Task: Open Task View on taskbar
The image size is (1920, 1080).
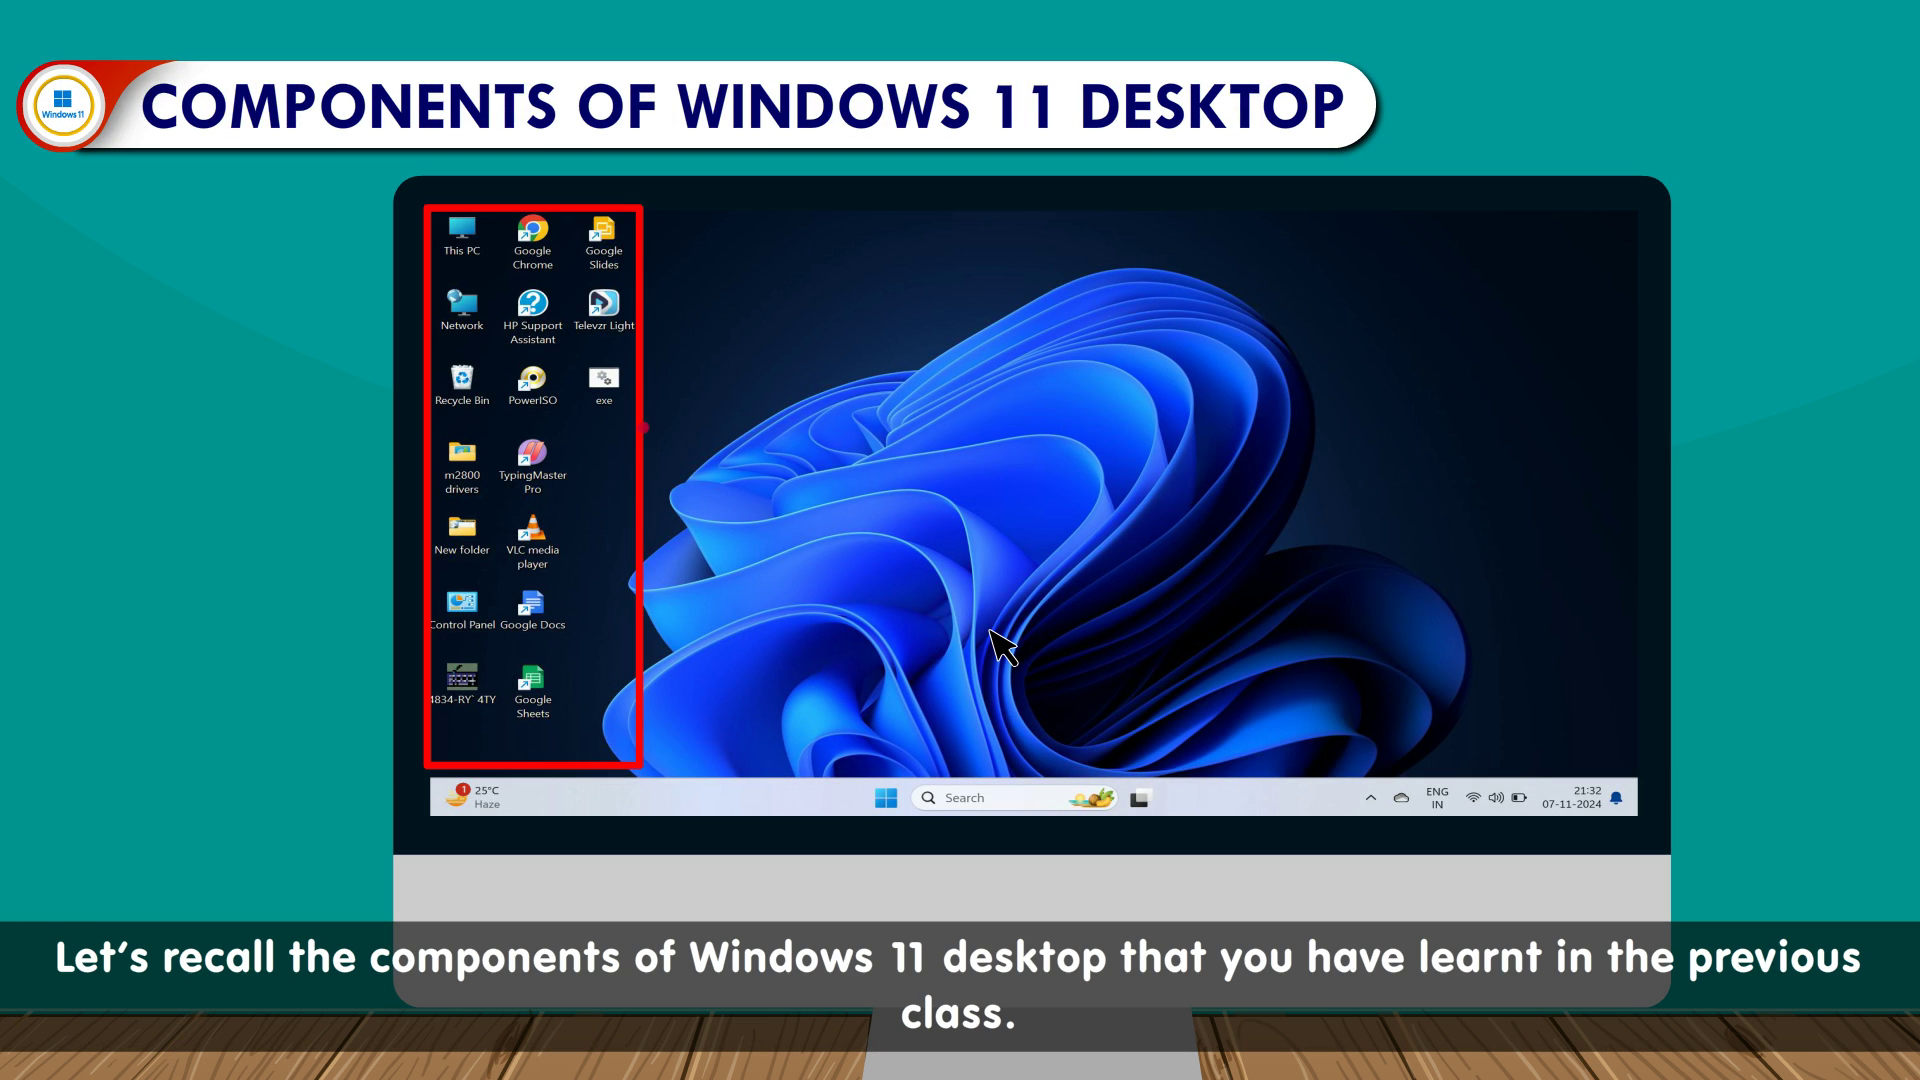Action: (1139, 798)
